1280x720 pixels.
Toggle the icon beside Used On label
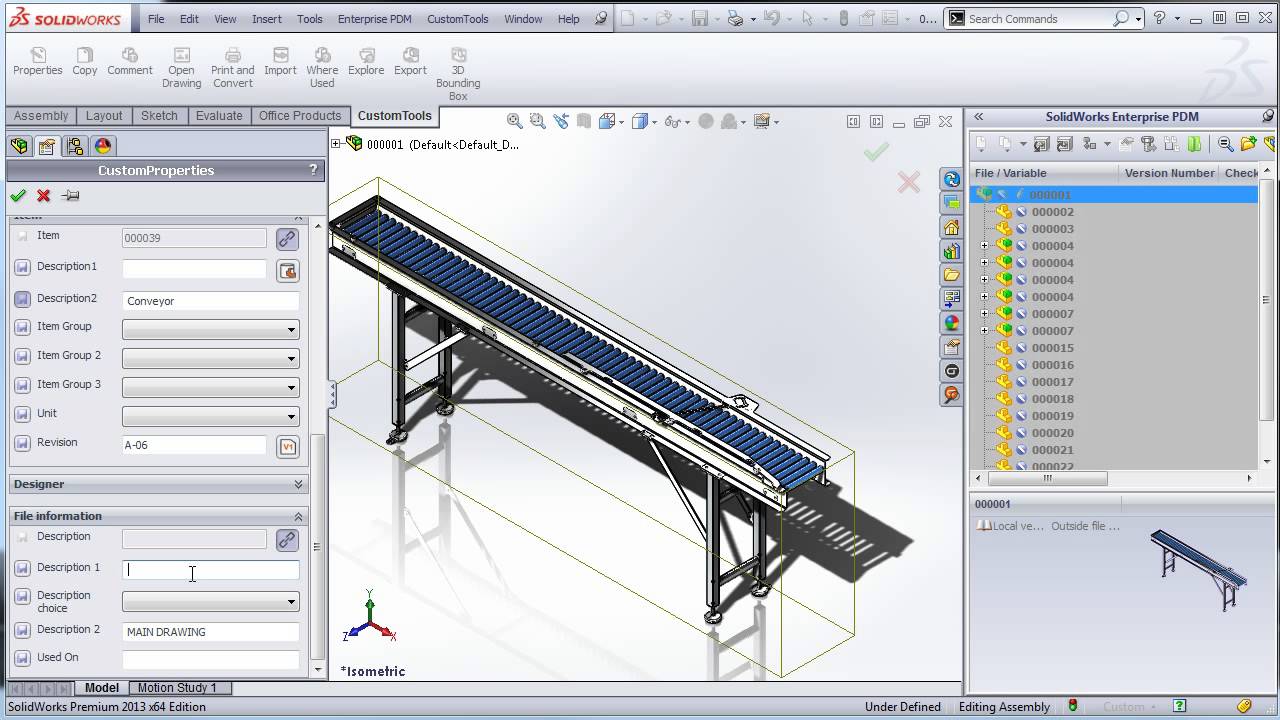pyautogui.click(x=22, y=658)
